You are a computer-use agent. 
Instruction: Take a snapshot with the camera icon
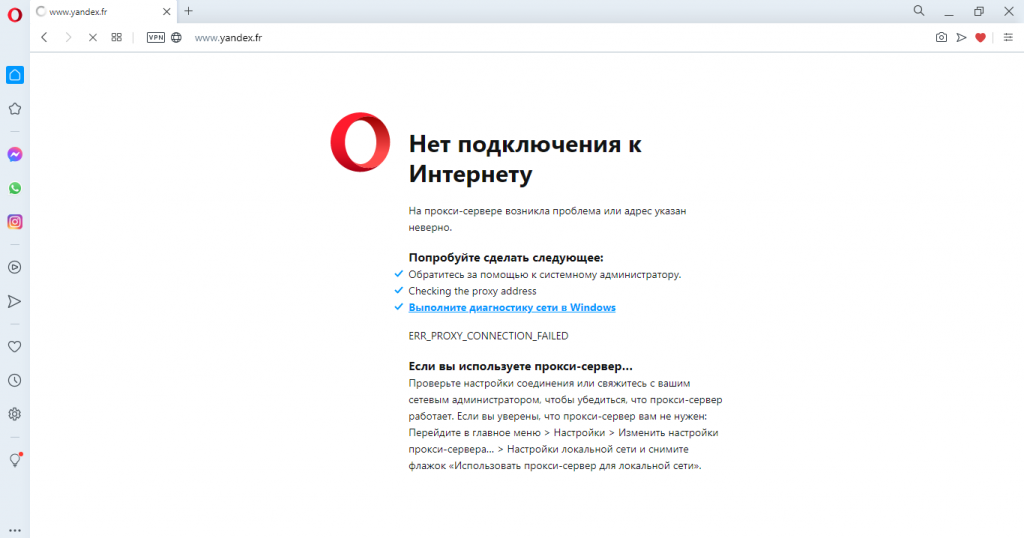(941, 37)
